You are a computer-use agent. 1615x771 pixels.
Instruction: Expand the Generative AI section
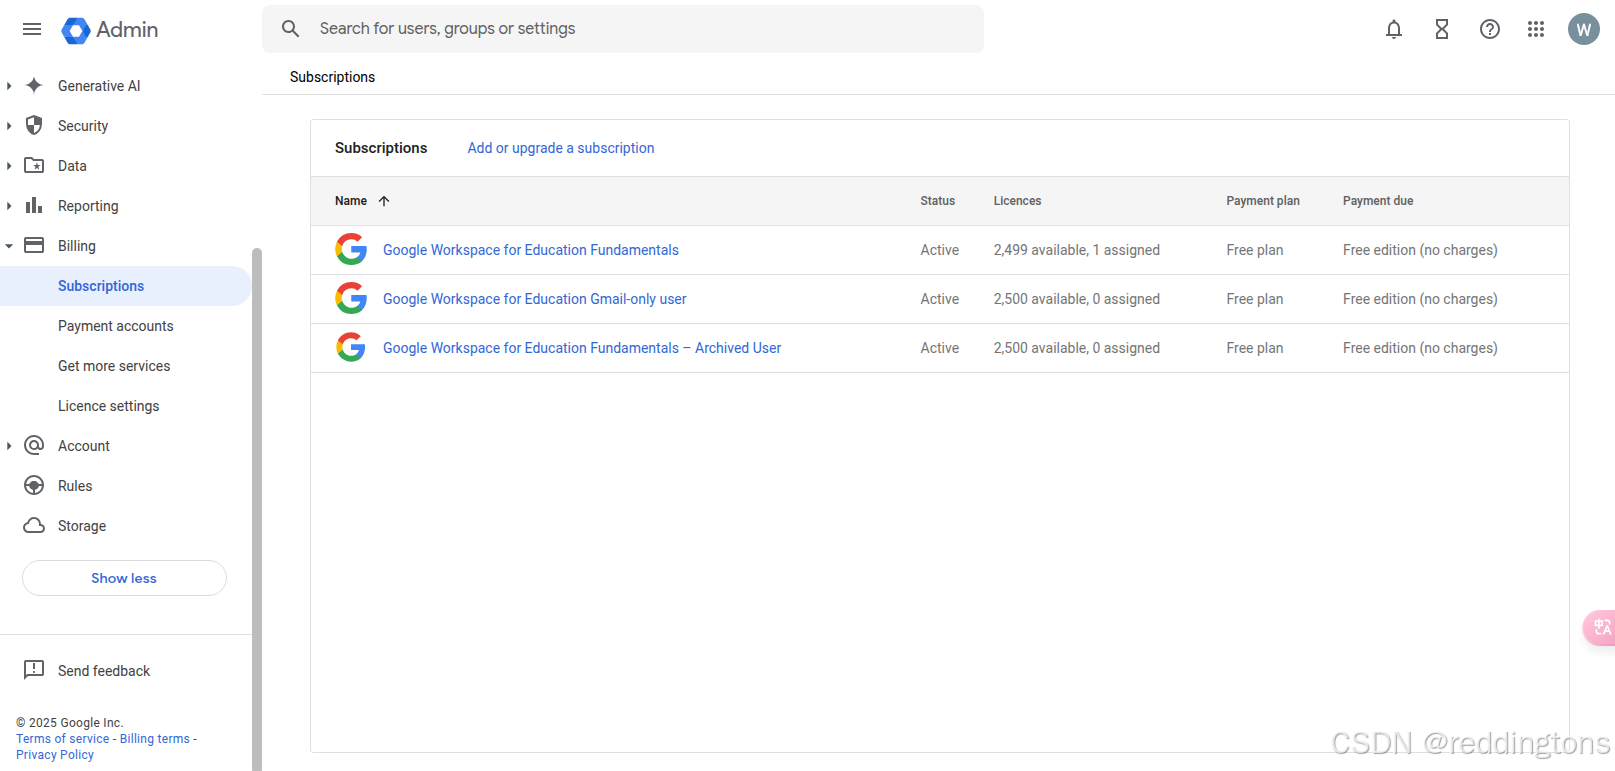click(9, 86)
